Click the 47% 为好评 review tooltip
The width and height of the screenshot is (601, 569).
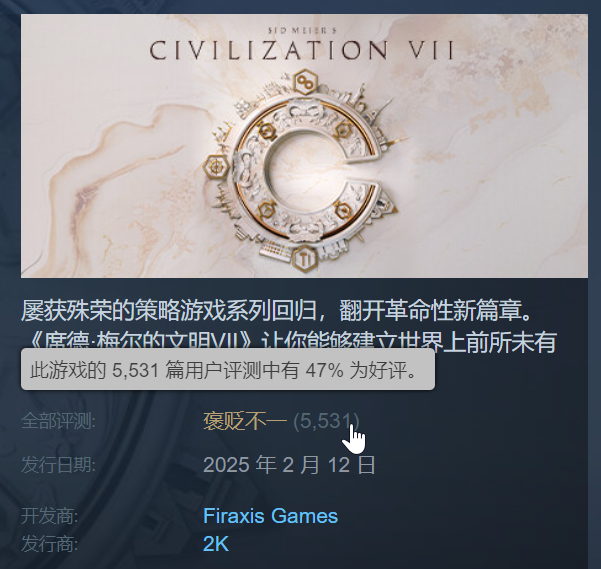[x=228, y=369]
